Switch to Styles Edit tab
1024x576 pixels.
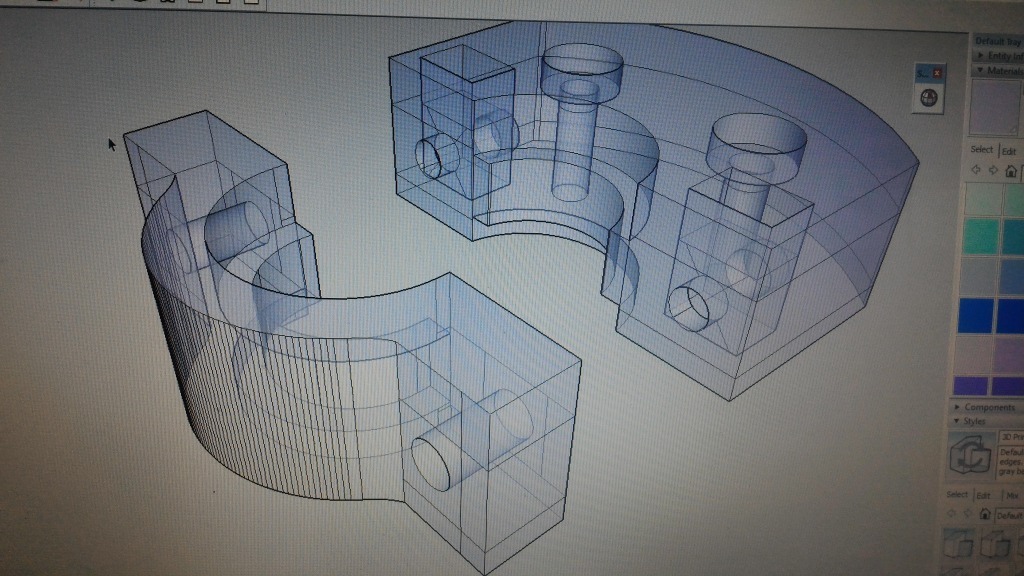pyautogui.click(x=984, y=496)
